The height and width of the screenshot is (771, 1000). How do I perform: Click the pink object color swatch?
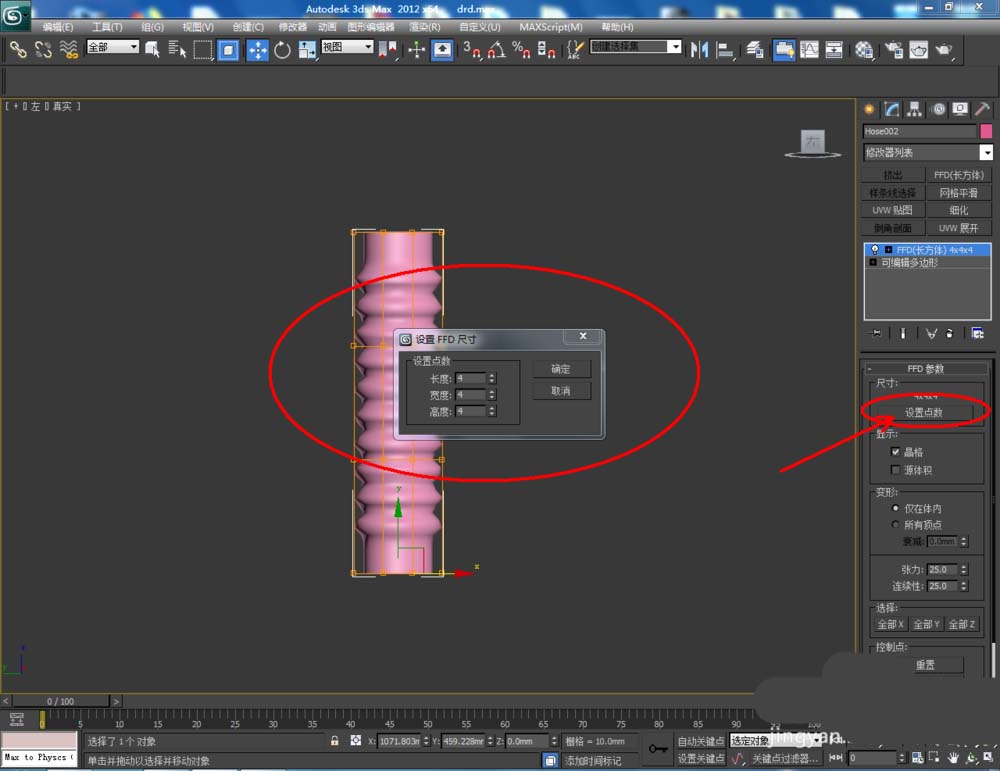click(986, 131)
